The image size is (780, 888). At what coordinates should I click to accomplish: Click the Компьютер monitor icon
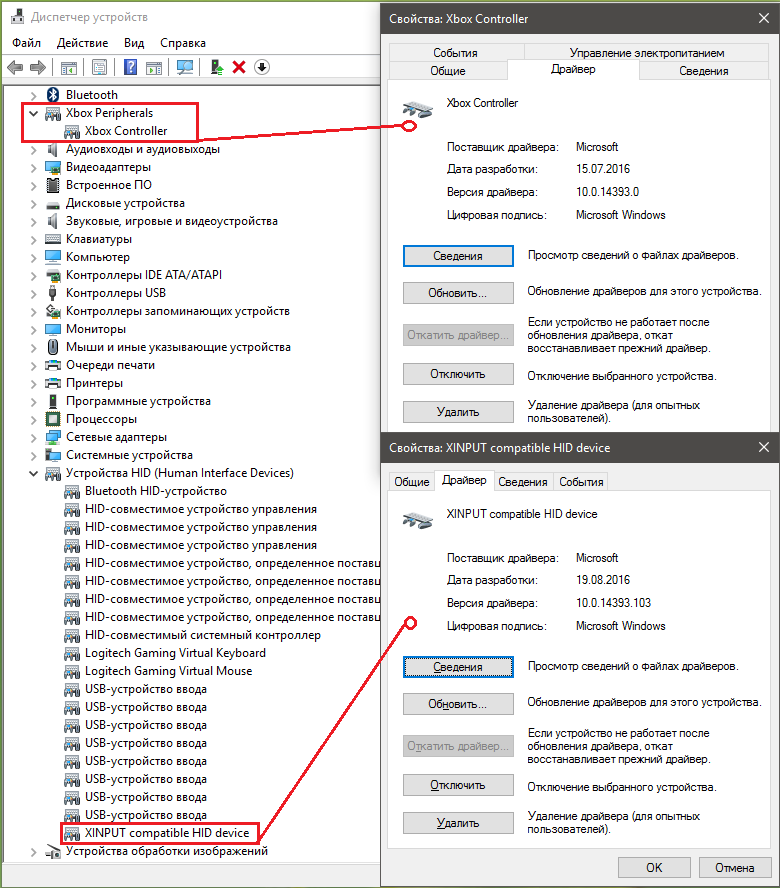click(x=53, y=257)
